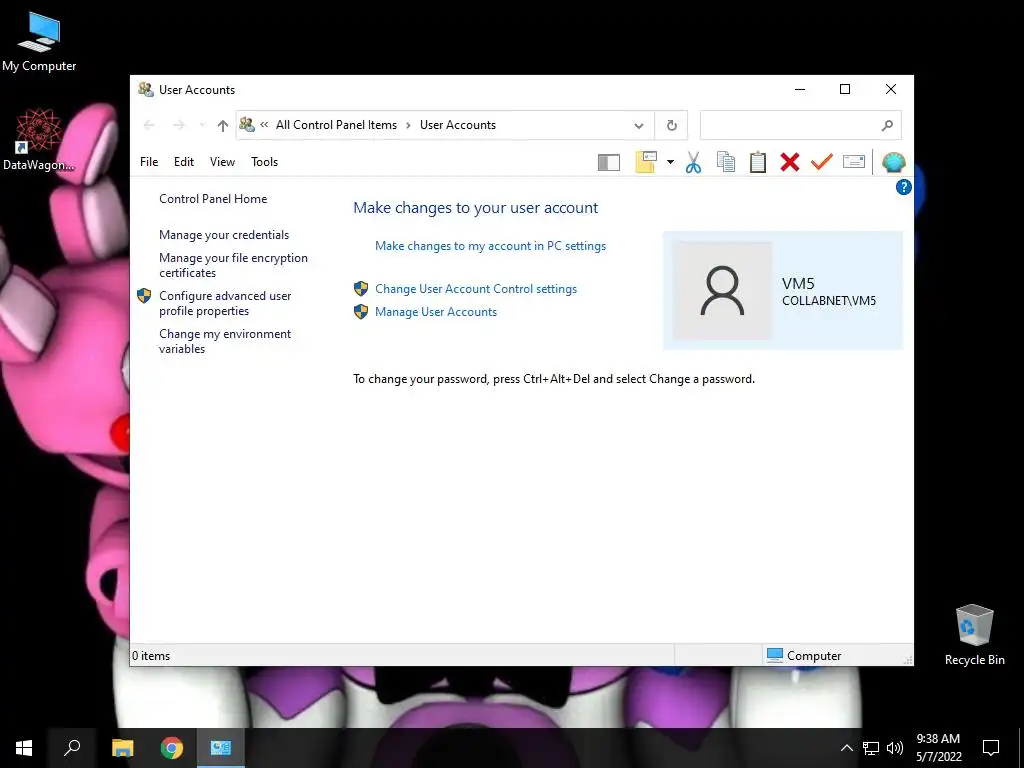Go up one level with Up arrow
Image resolution: width=1024 pixels, height=768 pixels.
coord(223,125)
